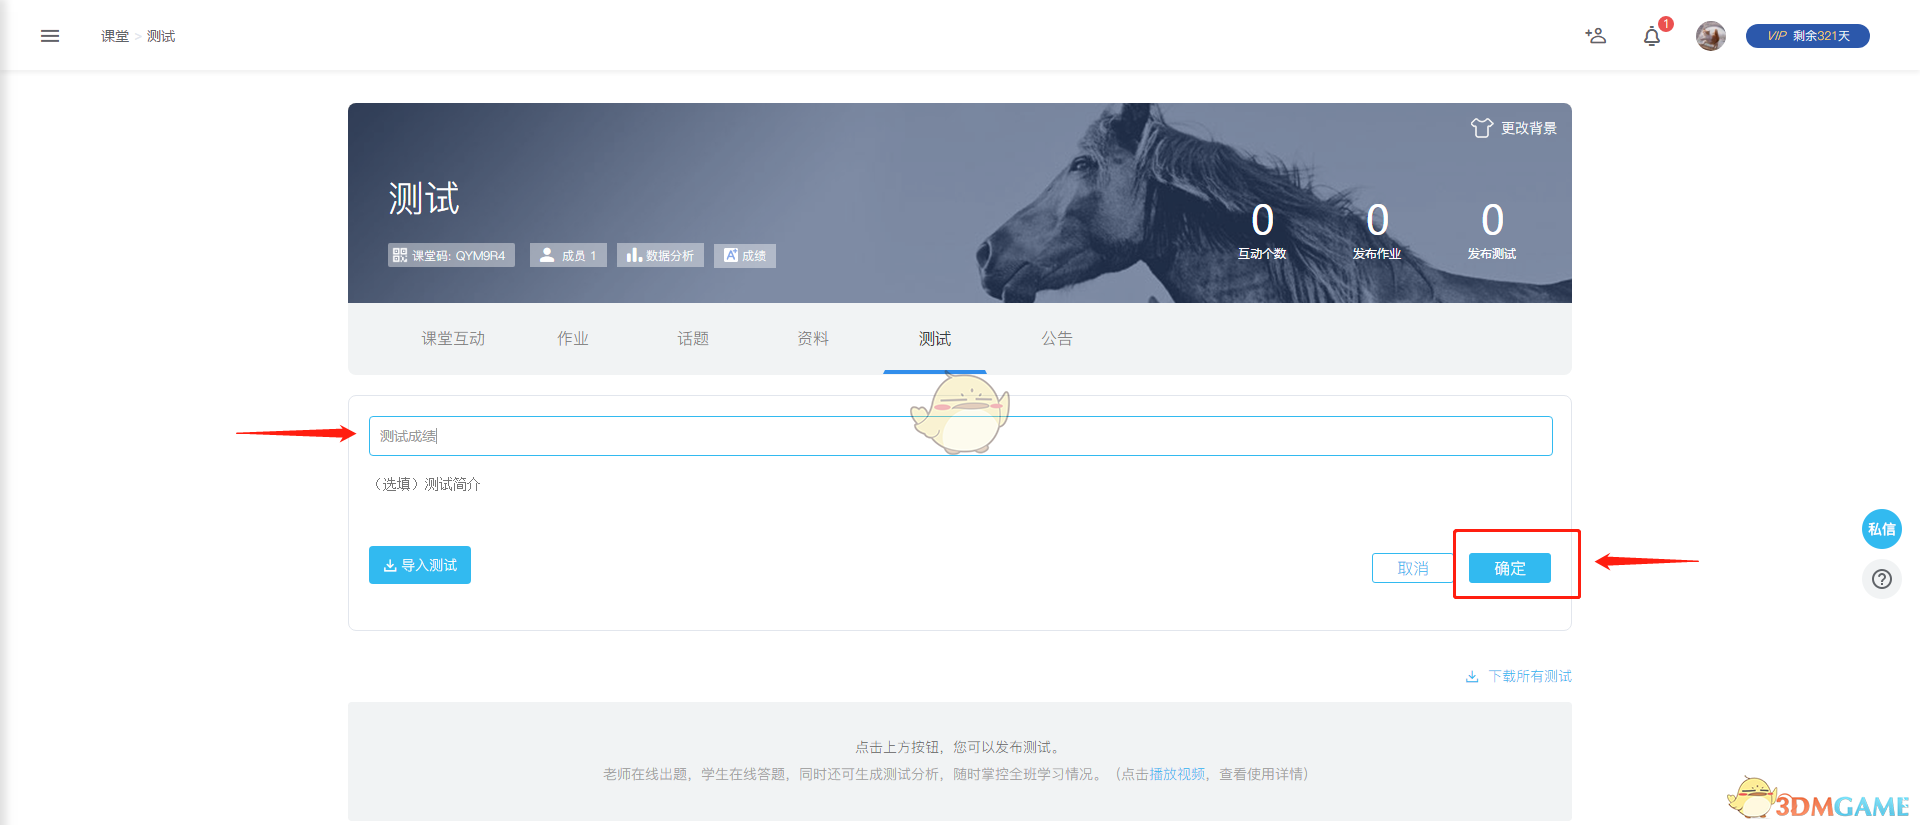Cancel with the 取消 button
The height and width of the screenshot is (825, 1920).
1413,568
